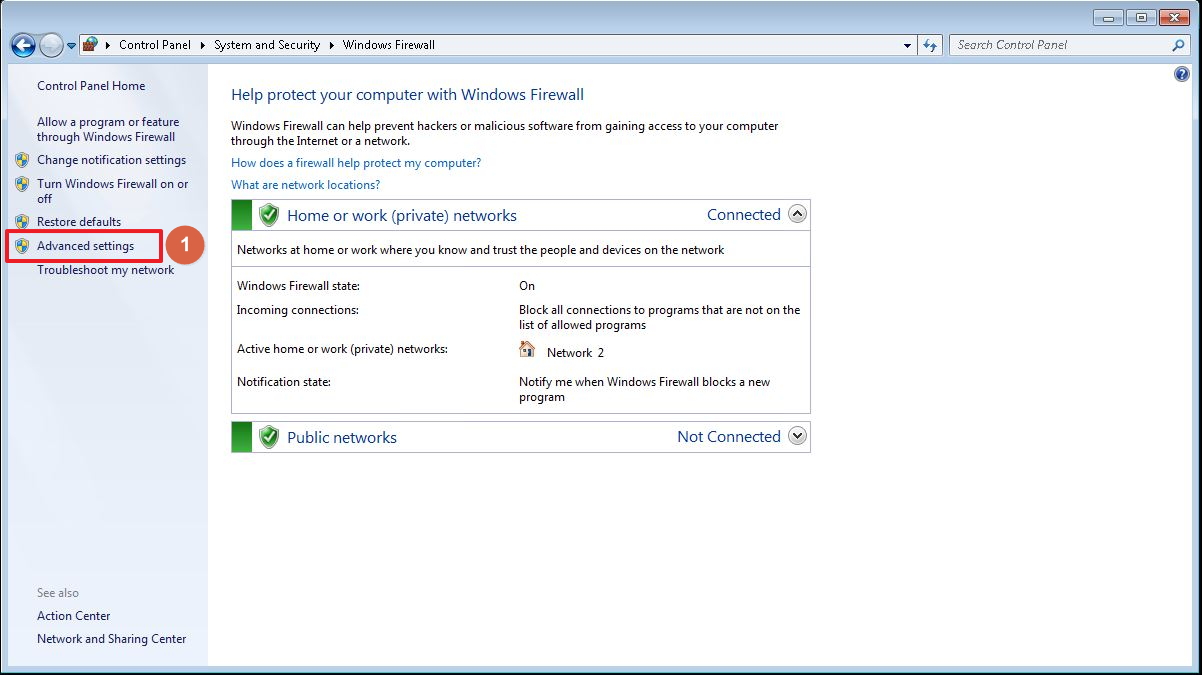Click the Network 2 text
Image resolution: width=1202 pixels, height=675 pixels.
pos(576,353)
